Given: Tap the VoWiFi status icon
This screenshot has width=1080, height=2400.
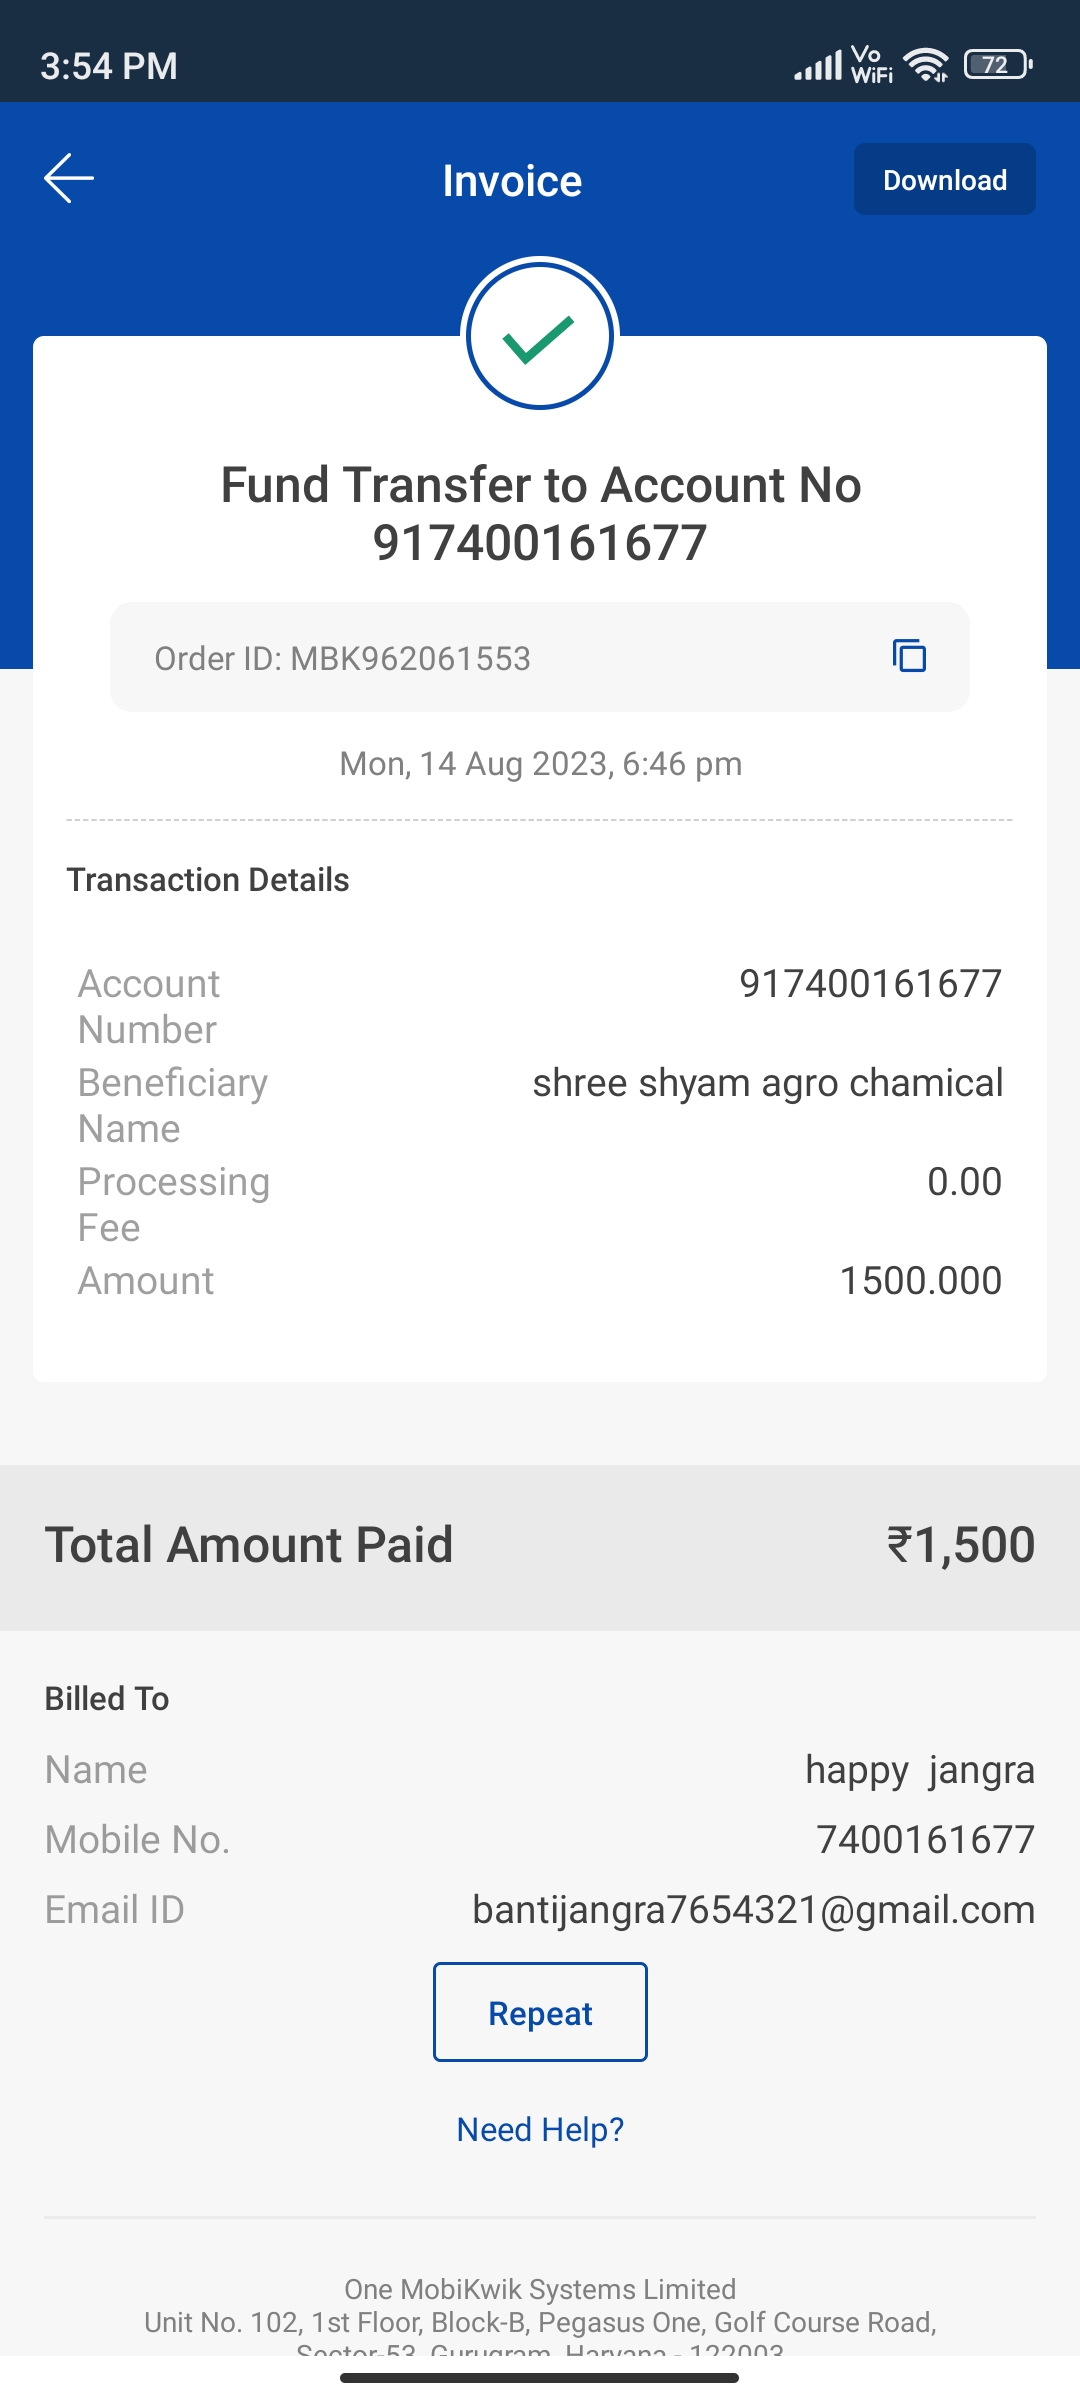Looking at the screenshot, I should [x=871, y=65].
